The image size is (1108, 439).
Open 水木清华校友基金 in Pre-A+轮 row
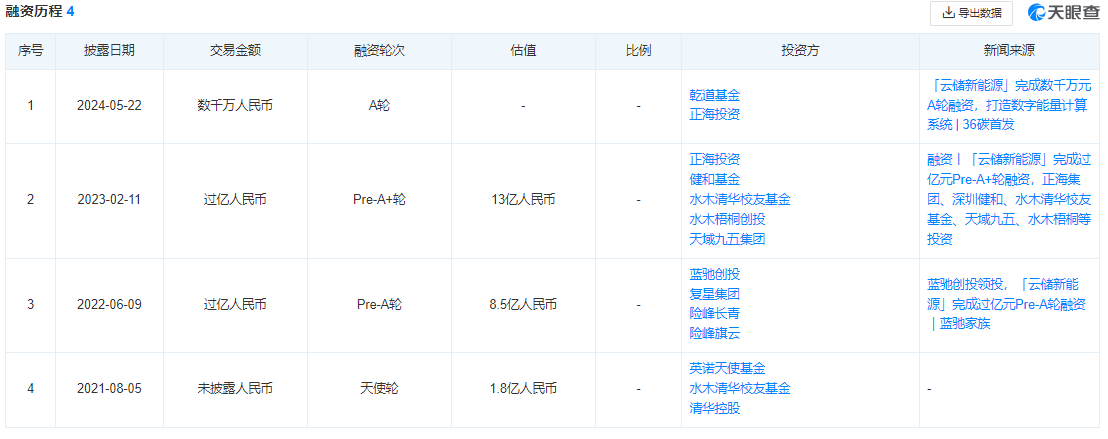click(739, 199)
